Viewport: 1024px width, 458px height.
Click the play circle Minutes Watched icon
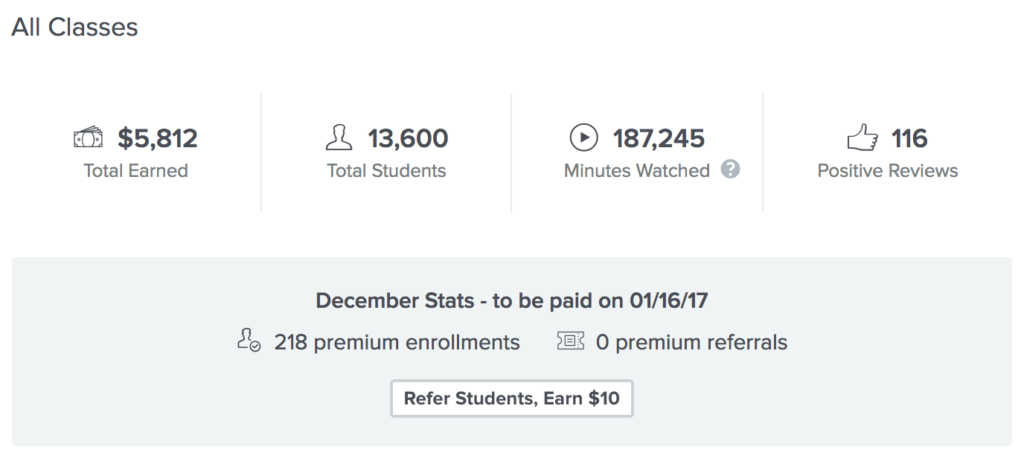tap(583, 137)
